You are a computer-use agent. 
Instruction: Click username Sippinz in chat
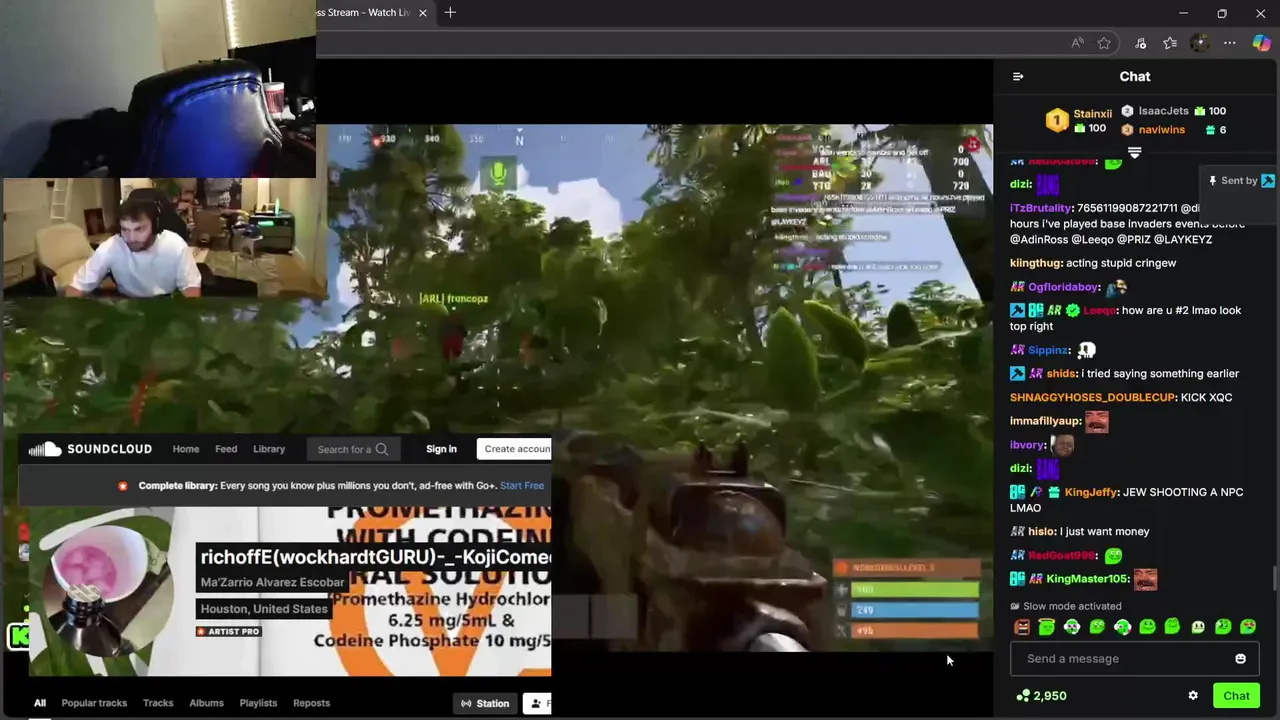tap(1049, 350)
